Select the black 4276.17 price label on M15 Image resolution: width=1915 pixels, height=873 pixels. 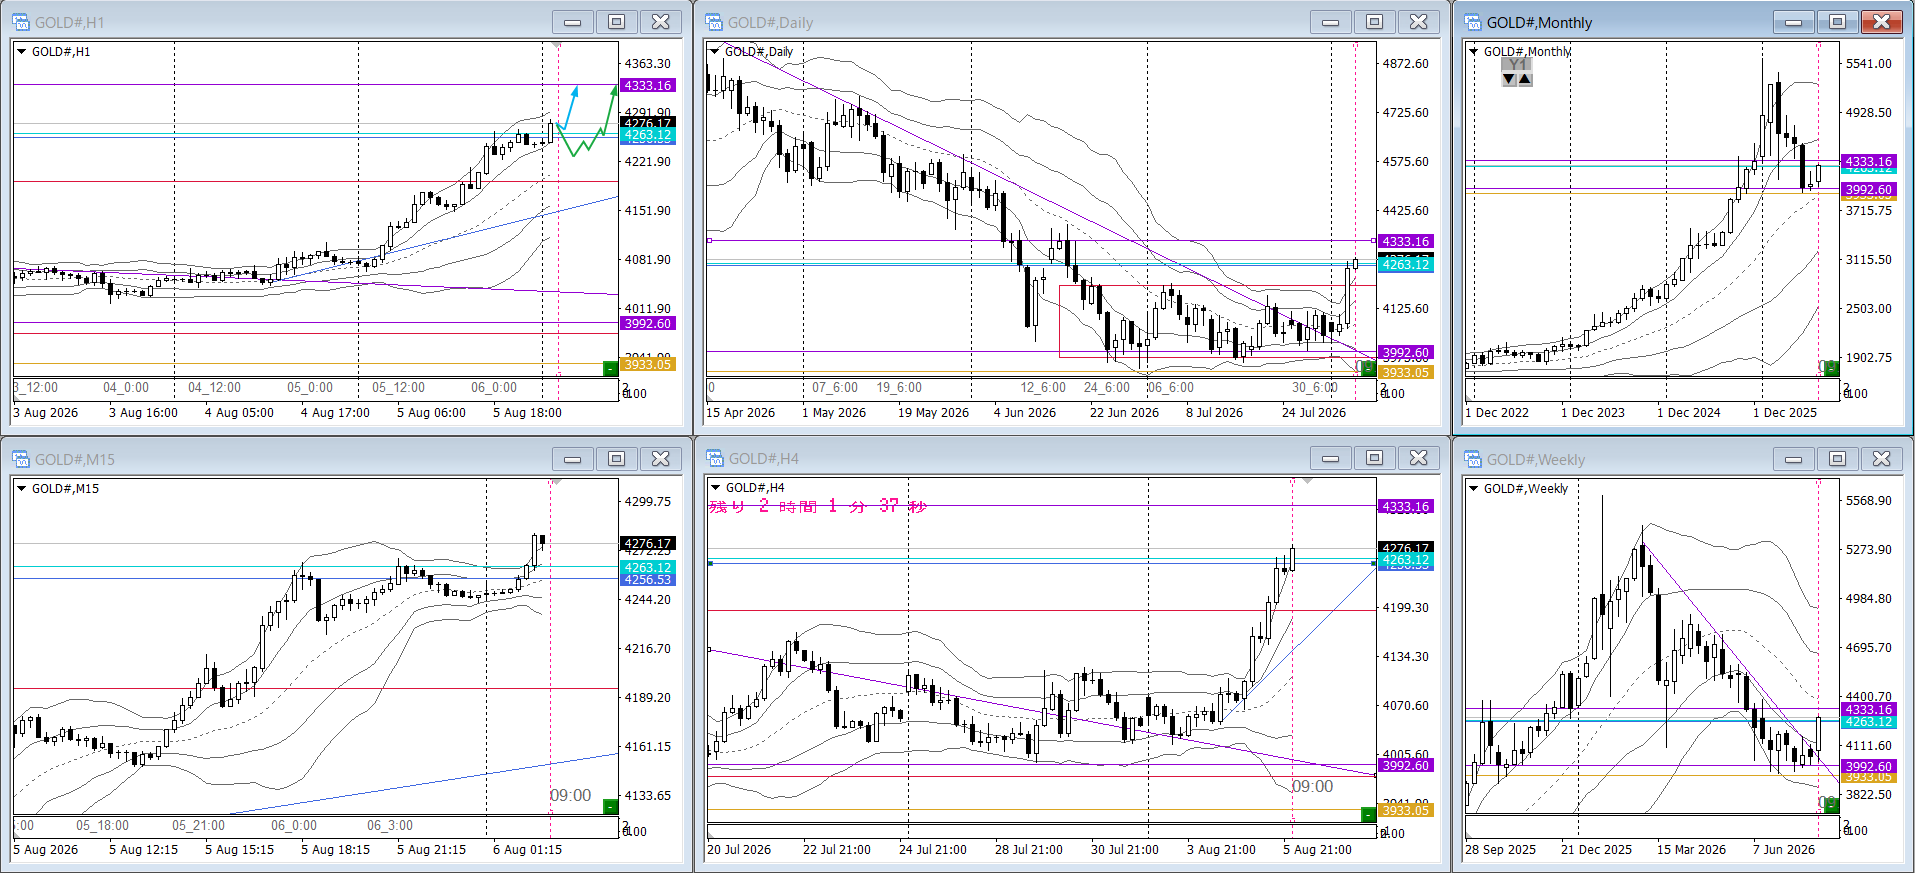pyautogui.click(x=648, y=543)
